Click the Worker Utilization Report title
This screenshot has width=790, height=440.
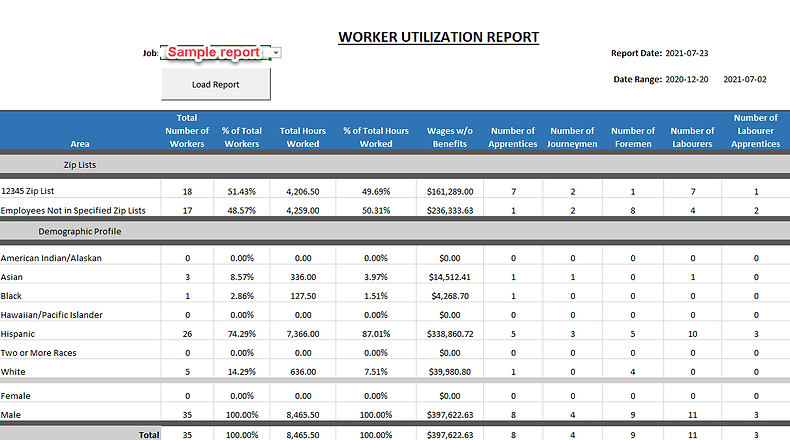(438, 37)
